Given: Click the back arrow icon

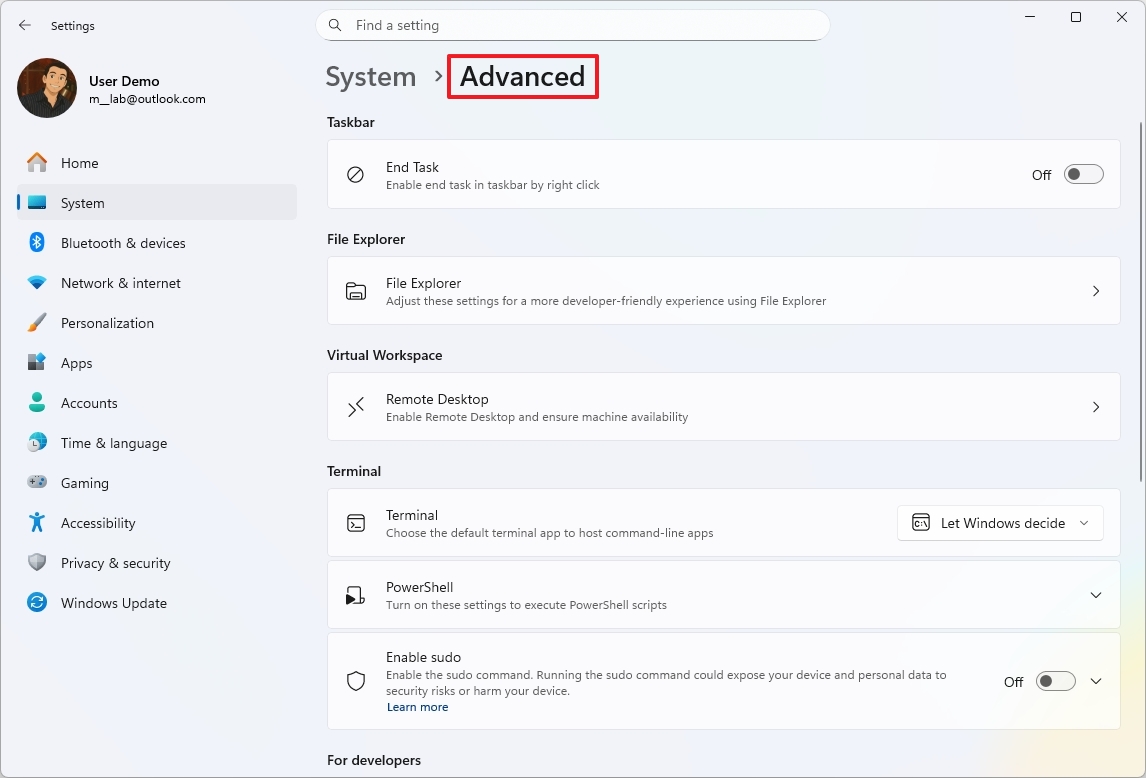Looking at the screenshot, I should (25, 26).
